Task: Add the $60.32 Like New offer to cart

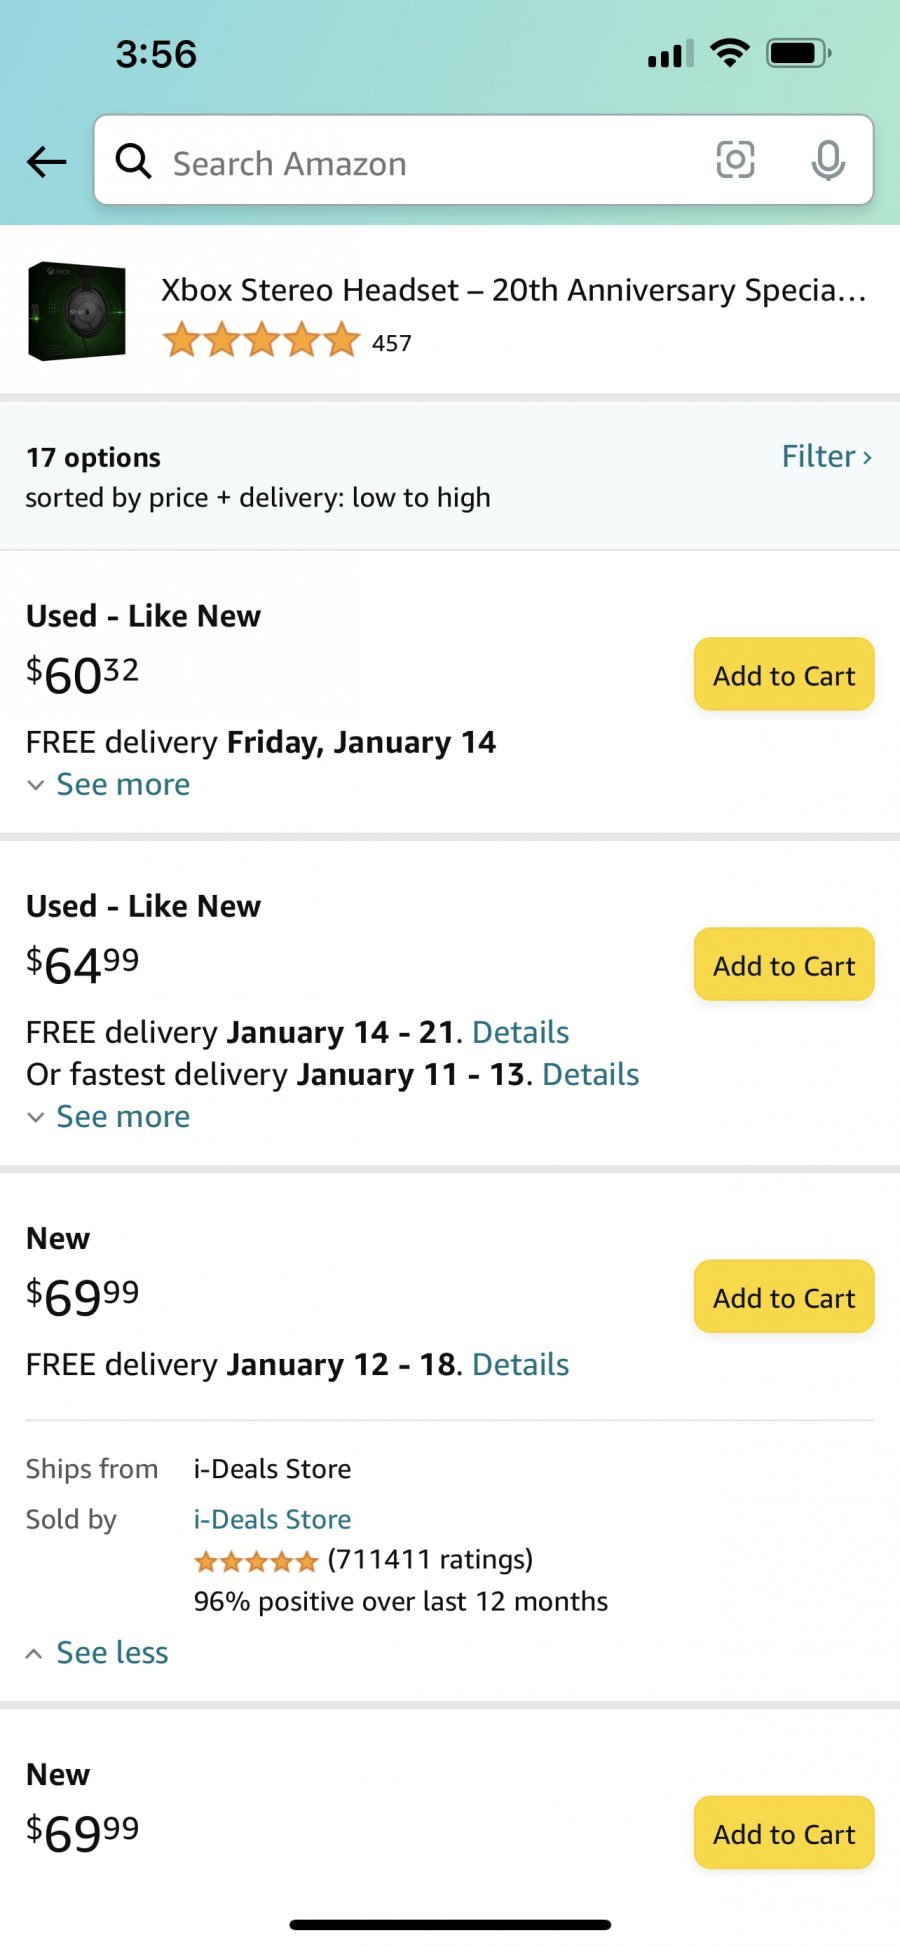Action: (x=784, y=675)
